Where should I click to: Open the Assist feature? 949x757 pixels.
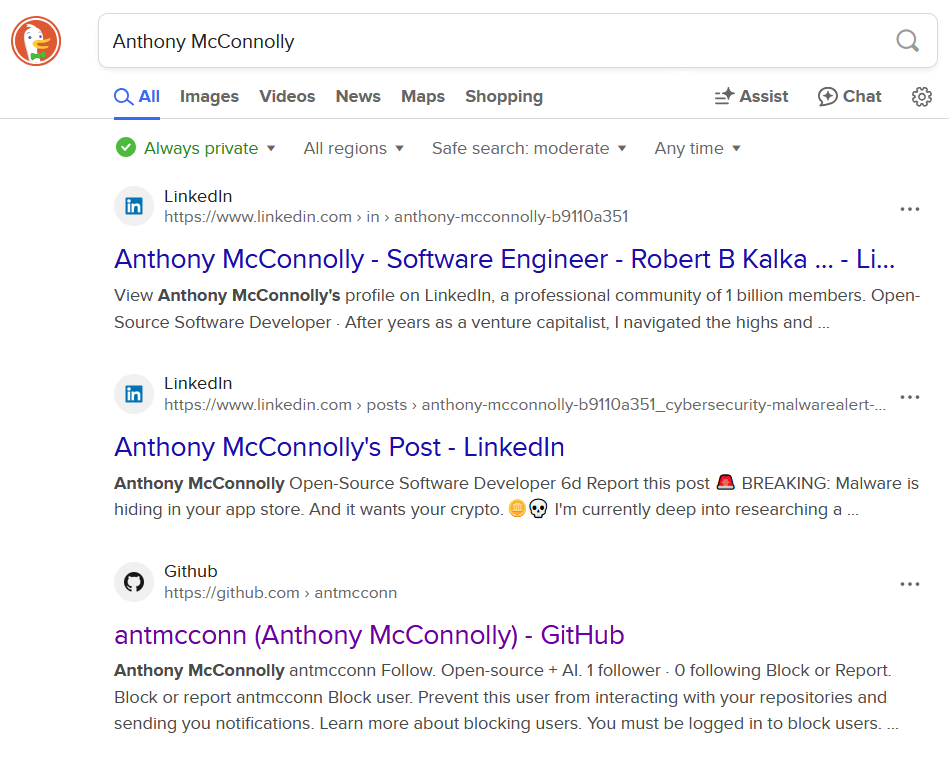[751, 97]
